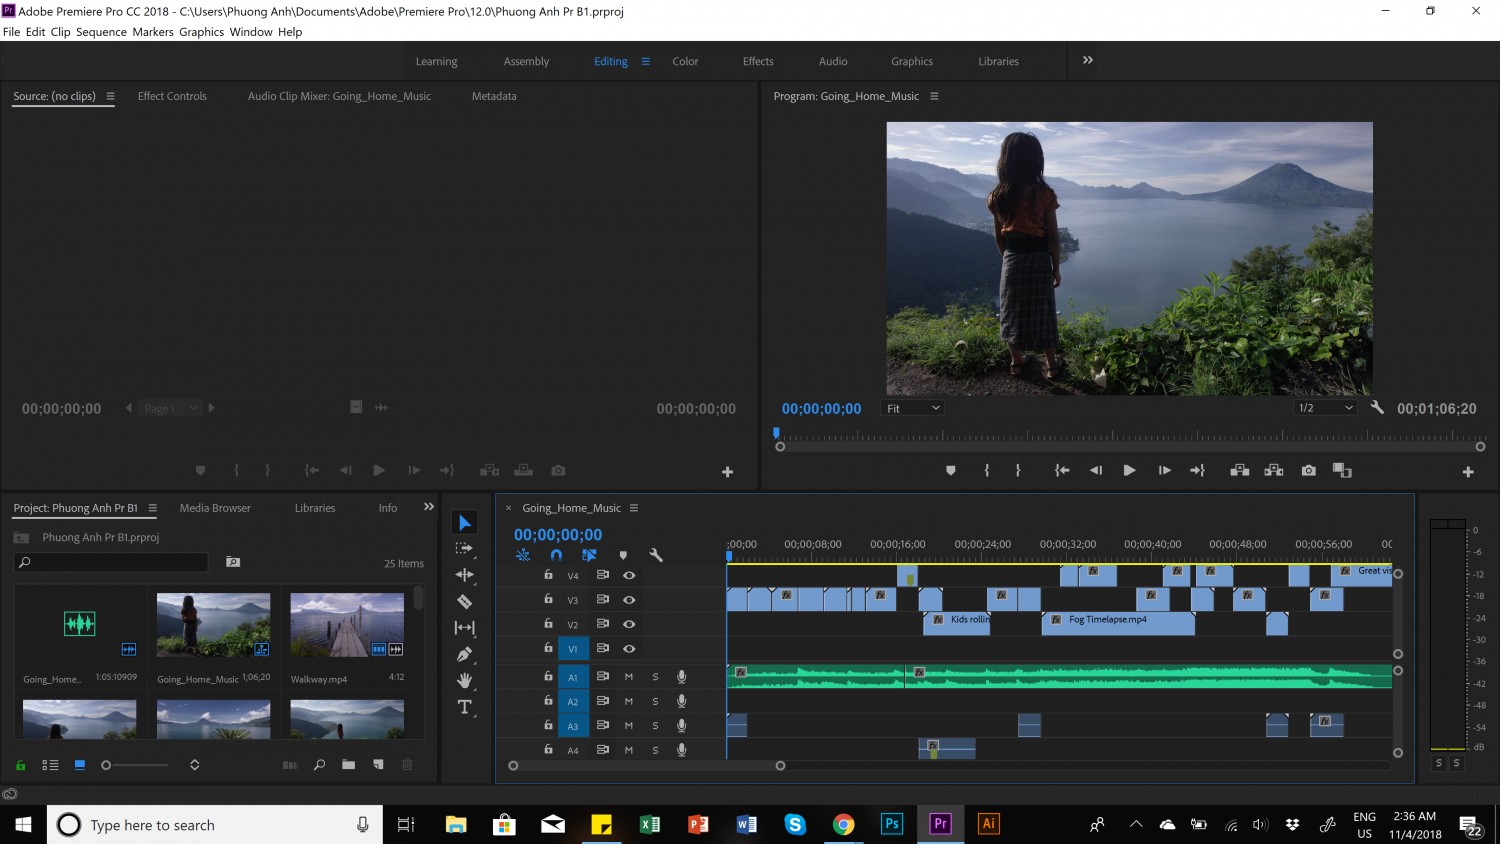Select the Track Select Forward tool
The image size is (1500, 844).
pos(465,548)
